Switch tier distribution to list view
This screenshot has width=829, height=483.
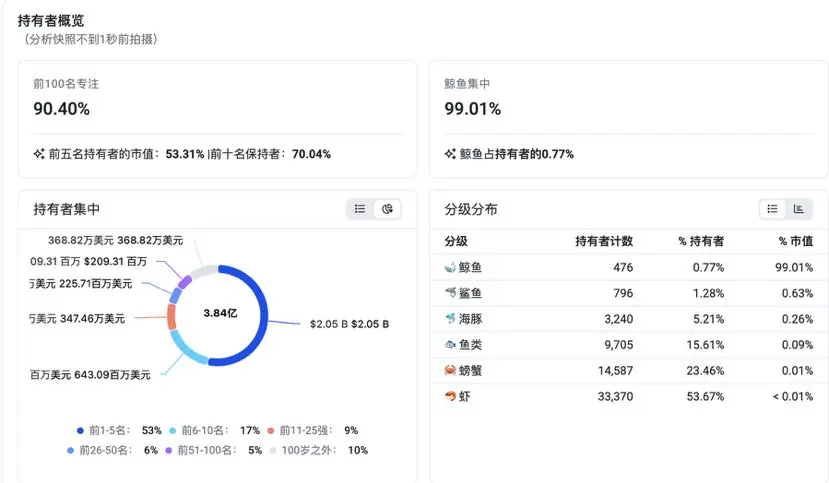pyautogui.click(x=772, y=209)
